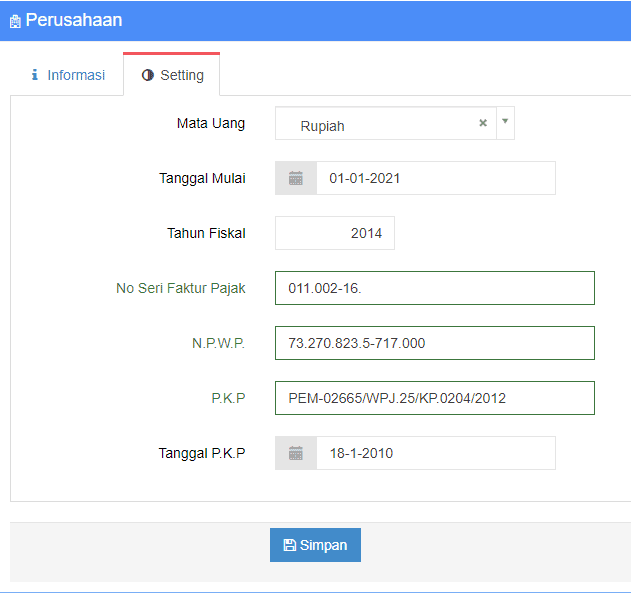This screenshot has height=593, width=631.
Task: Open the Rupiah currency combo box
Action: 386,123
